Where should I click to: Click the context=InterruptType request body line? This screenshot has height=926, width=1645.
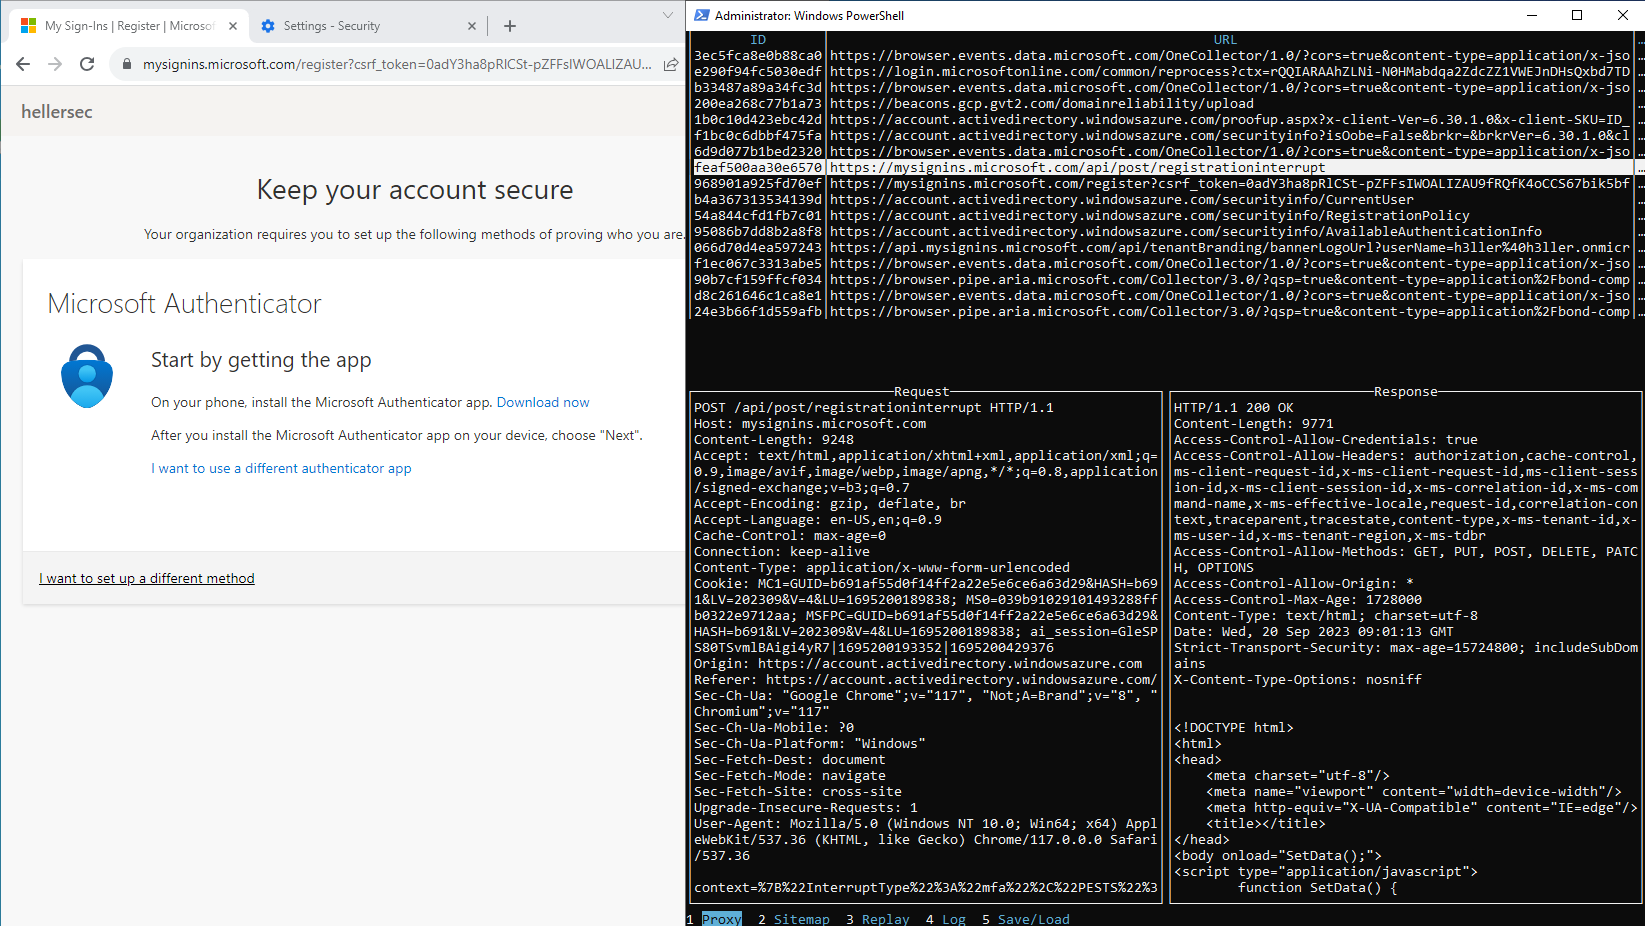pos(926,888)
